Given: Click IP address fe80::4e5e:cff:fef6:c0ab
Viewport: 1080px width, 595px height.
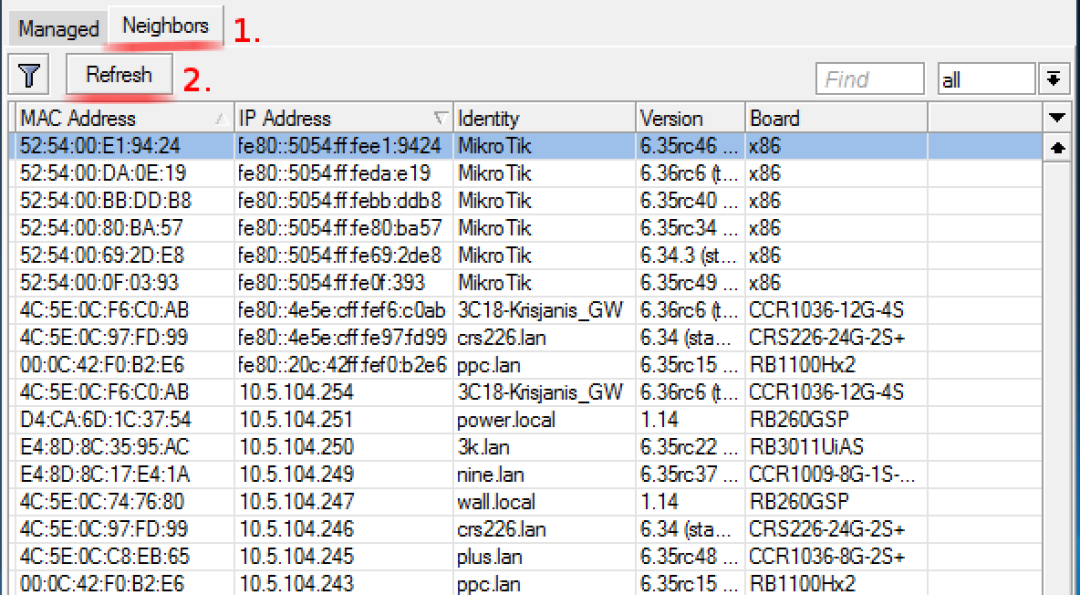Looking at the screenshot, I should point(342,310).
